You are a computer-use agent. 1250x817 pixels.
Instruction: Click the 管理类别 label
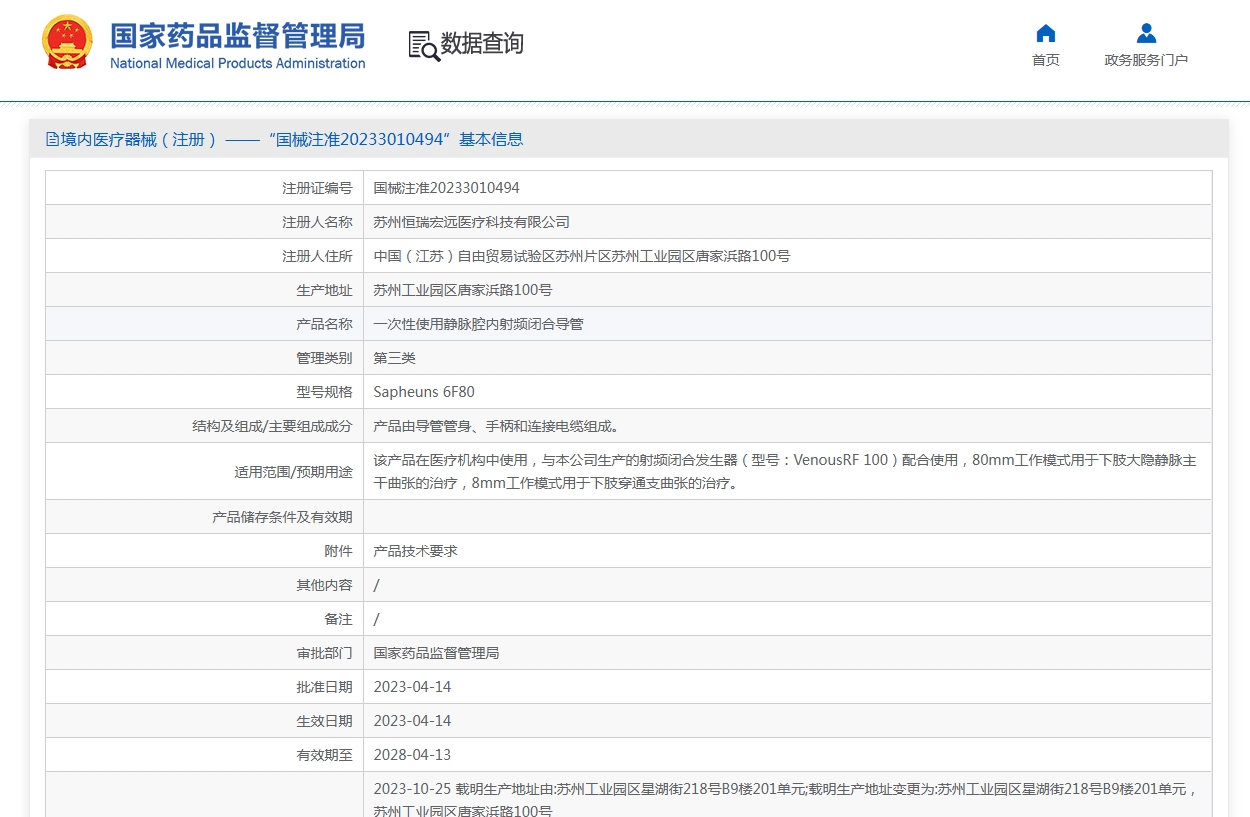(324, 358)
